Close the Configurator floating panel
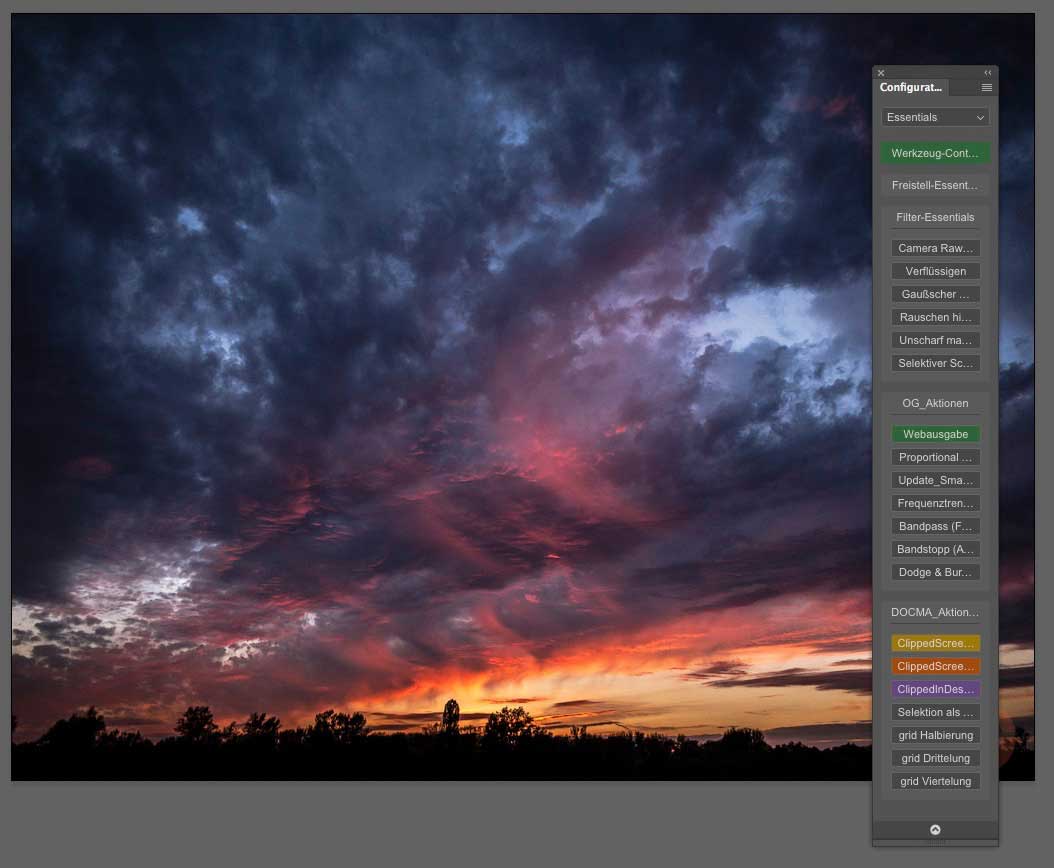The width and height of the screenshot is (1054, 868). [x=881, y=73]
